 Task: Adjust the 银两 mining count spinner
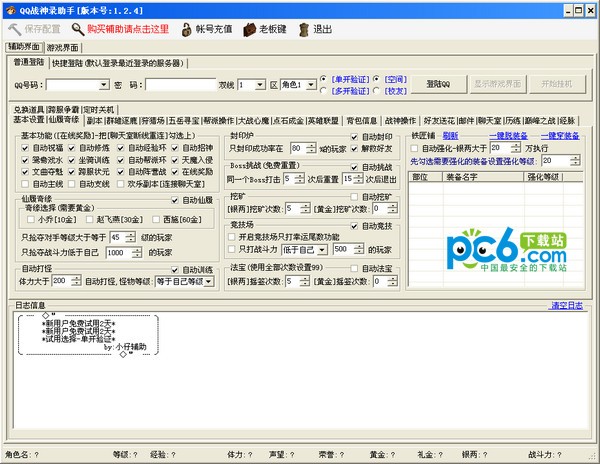[x=305, y=208]
